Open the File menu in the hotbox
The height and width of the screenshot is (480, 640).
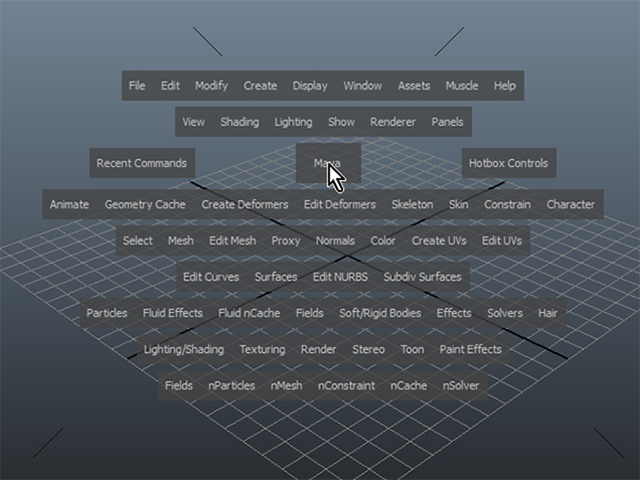tap(137, 86)
